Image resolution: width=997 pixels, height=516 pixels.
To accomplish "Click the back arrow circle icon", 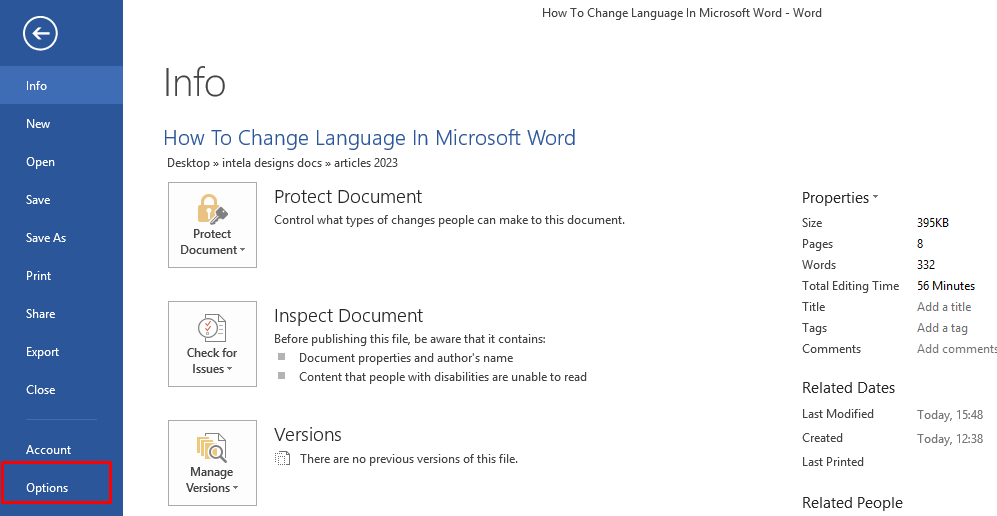I will [40, 34].
